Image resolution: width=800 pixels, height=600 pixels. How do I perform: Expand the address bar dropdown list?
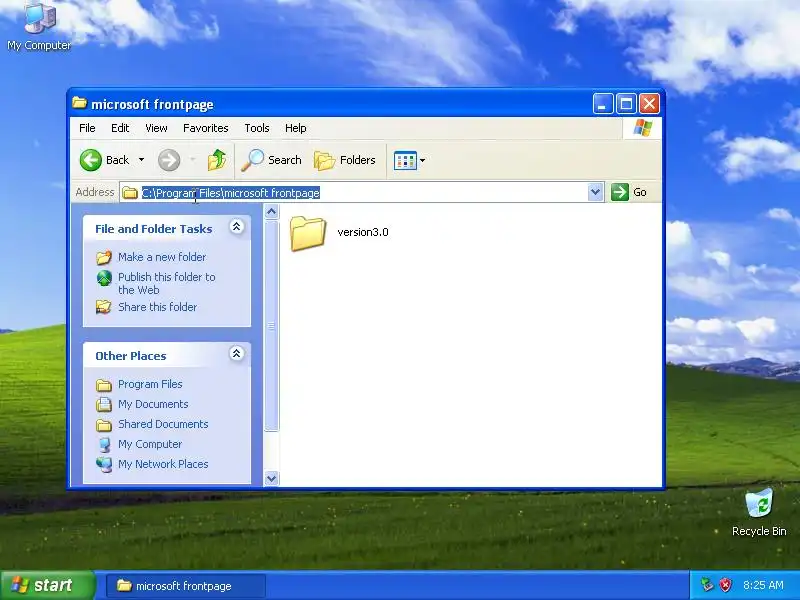click(595, 192)
